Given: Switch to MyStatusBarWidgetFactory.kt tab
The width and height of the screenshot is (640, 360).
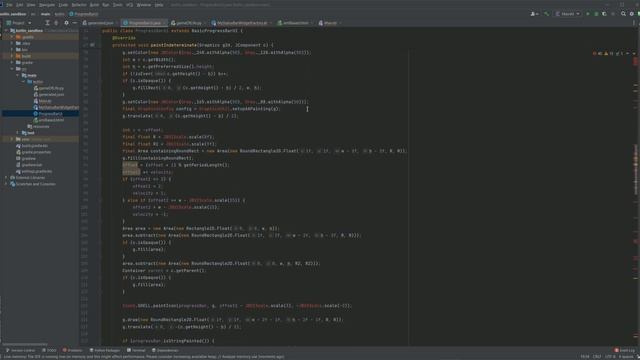Looking at the screenshot, I should (x=241, y=23).
